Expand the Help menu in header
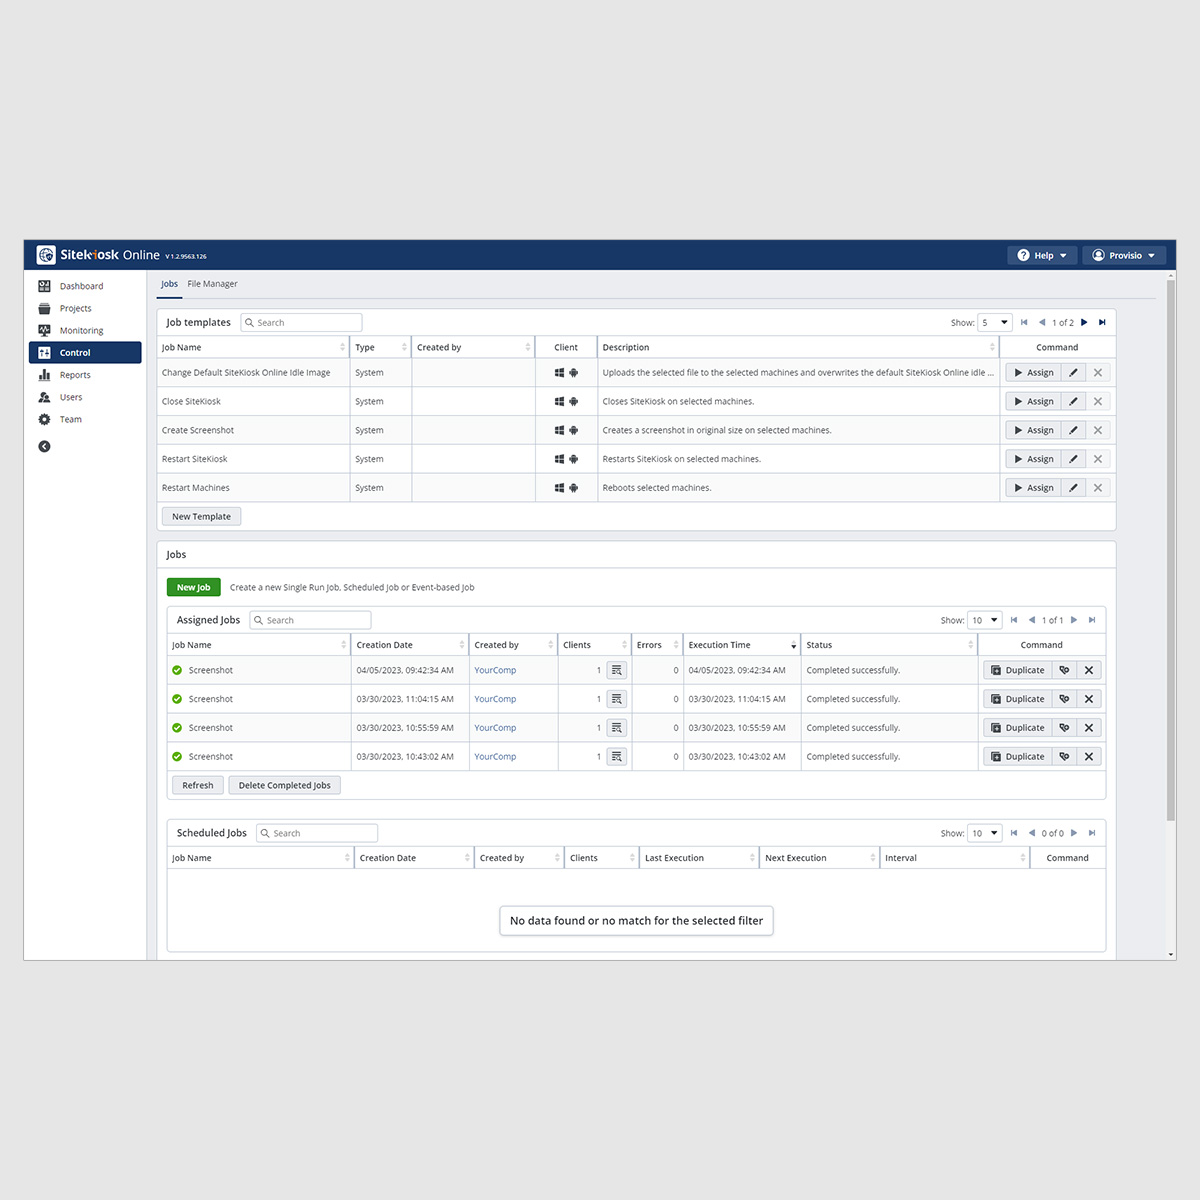The image size is (1200, 1200). (1042, 255)
